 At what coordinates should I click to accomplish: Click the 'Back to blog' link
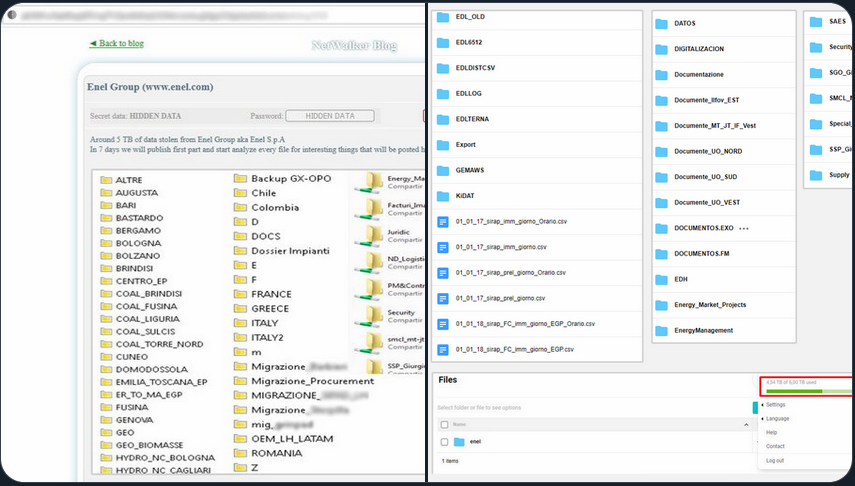click(117, 43)
